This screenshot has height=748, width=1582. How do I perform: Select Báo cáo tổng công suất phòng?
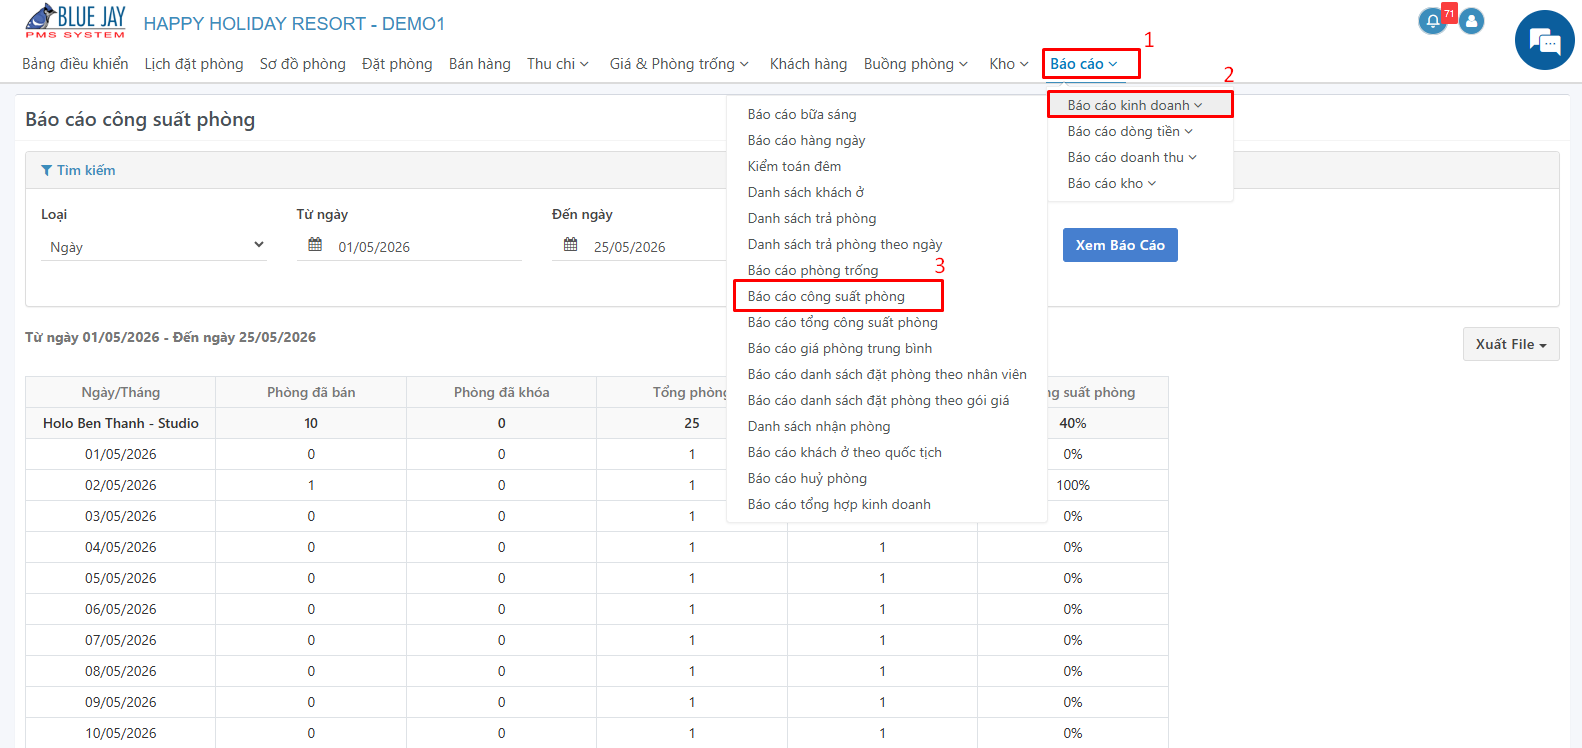point(843,322)
